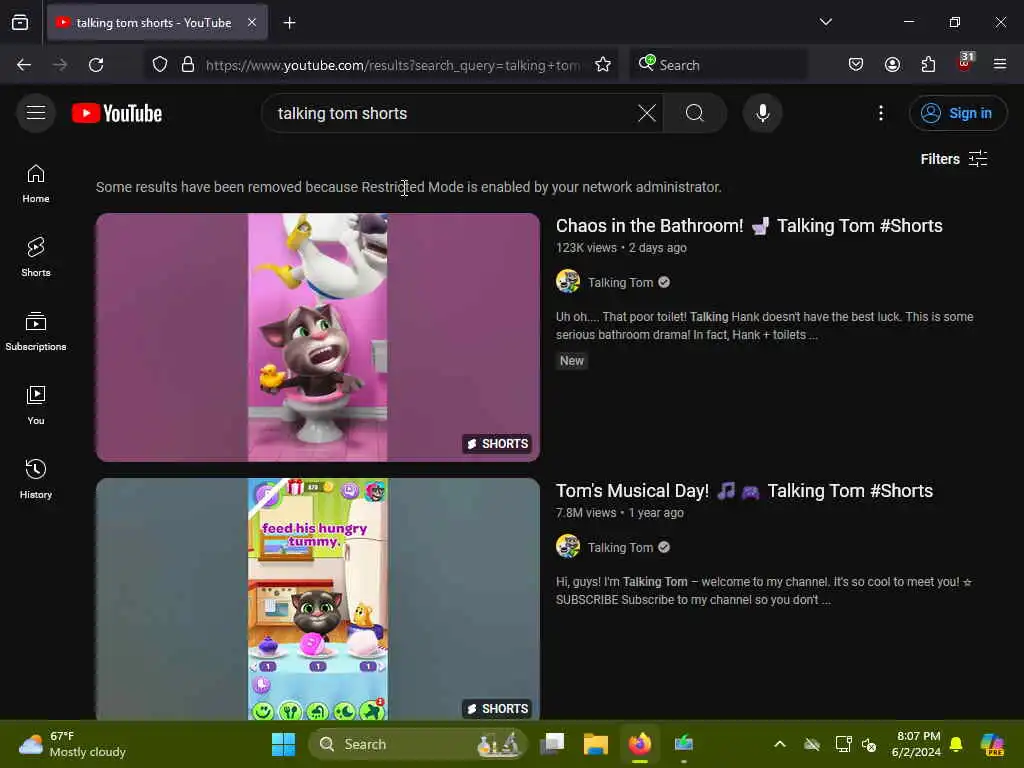The width and height of the screenshot is (1024, 768).
Task: Open a new tab with plus
Action: point(289,23)
